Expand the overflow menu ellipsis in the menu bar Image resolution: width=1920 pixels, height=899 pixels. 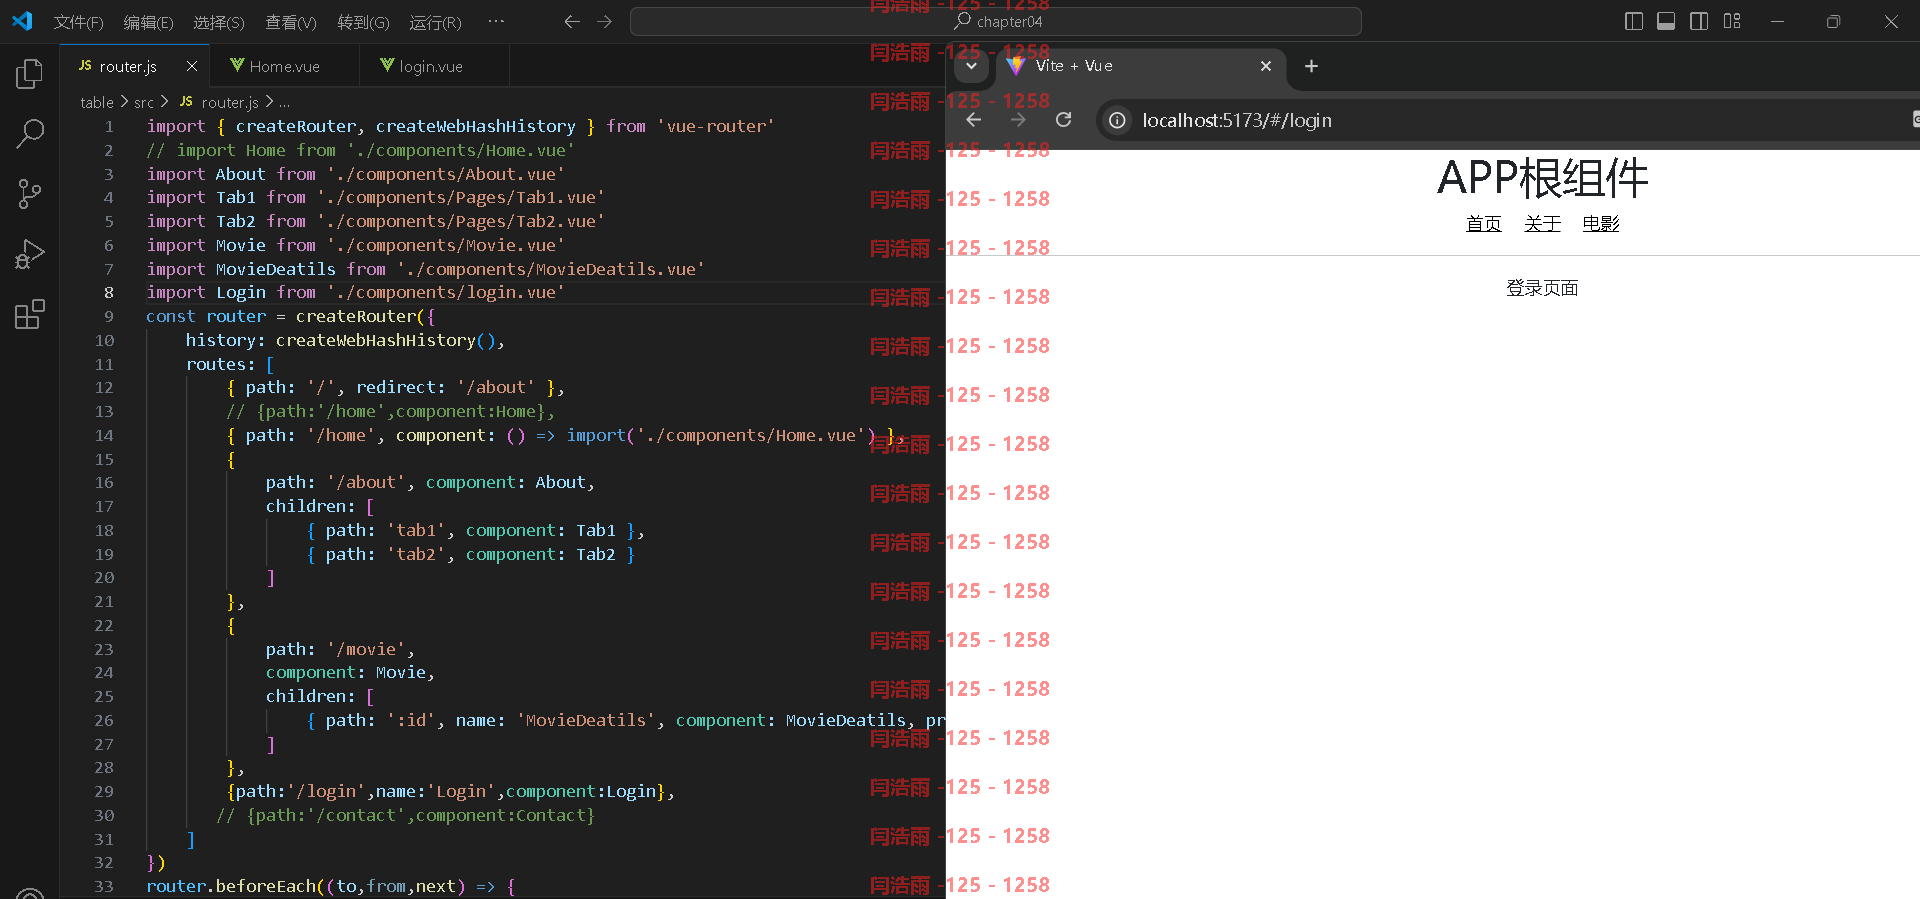[x=496, y=21]
